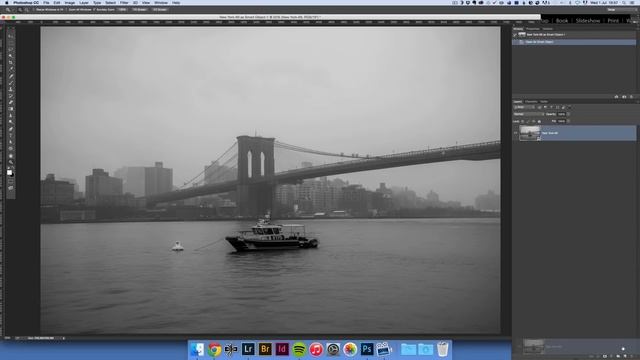
Task: Toggle Scrubby Zoom checkbox
Action: click(94, 9)
